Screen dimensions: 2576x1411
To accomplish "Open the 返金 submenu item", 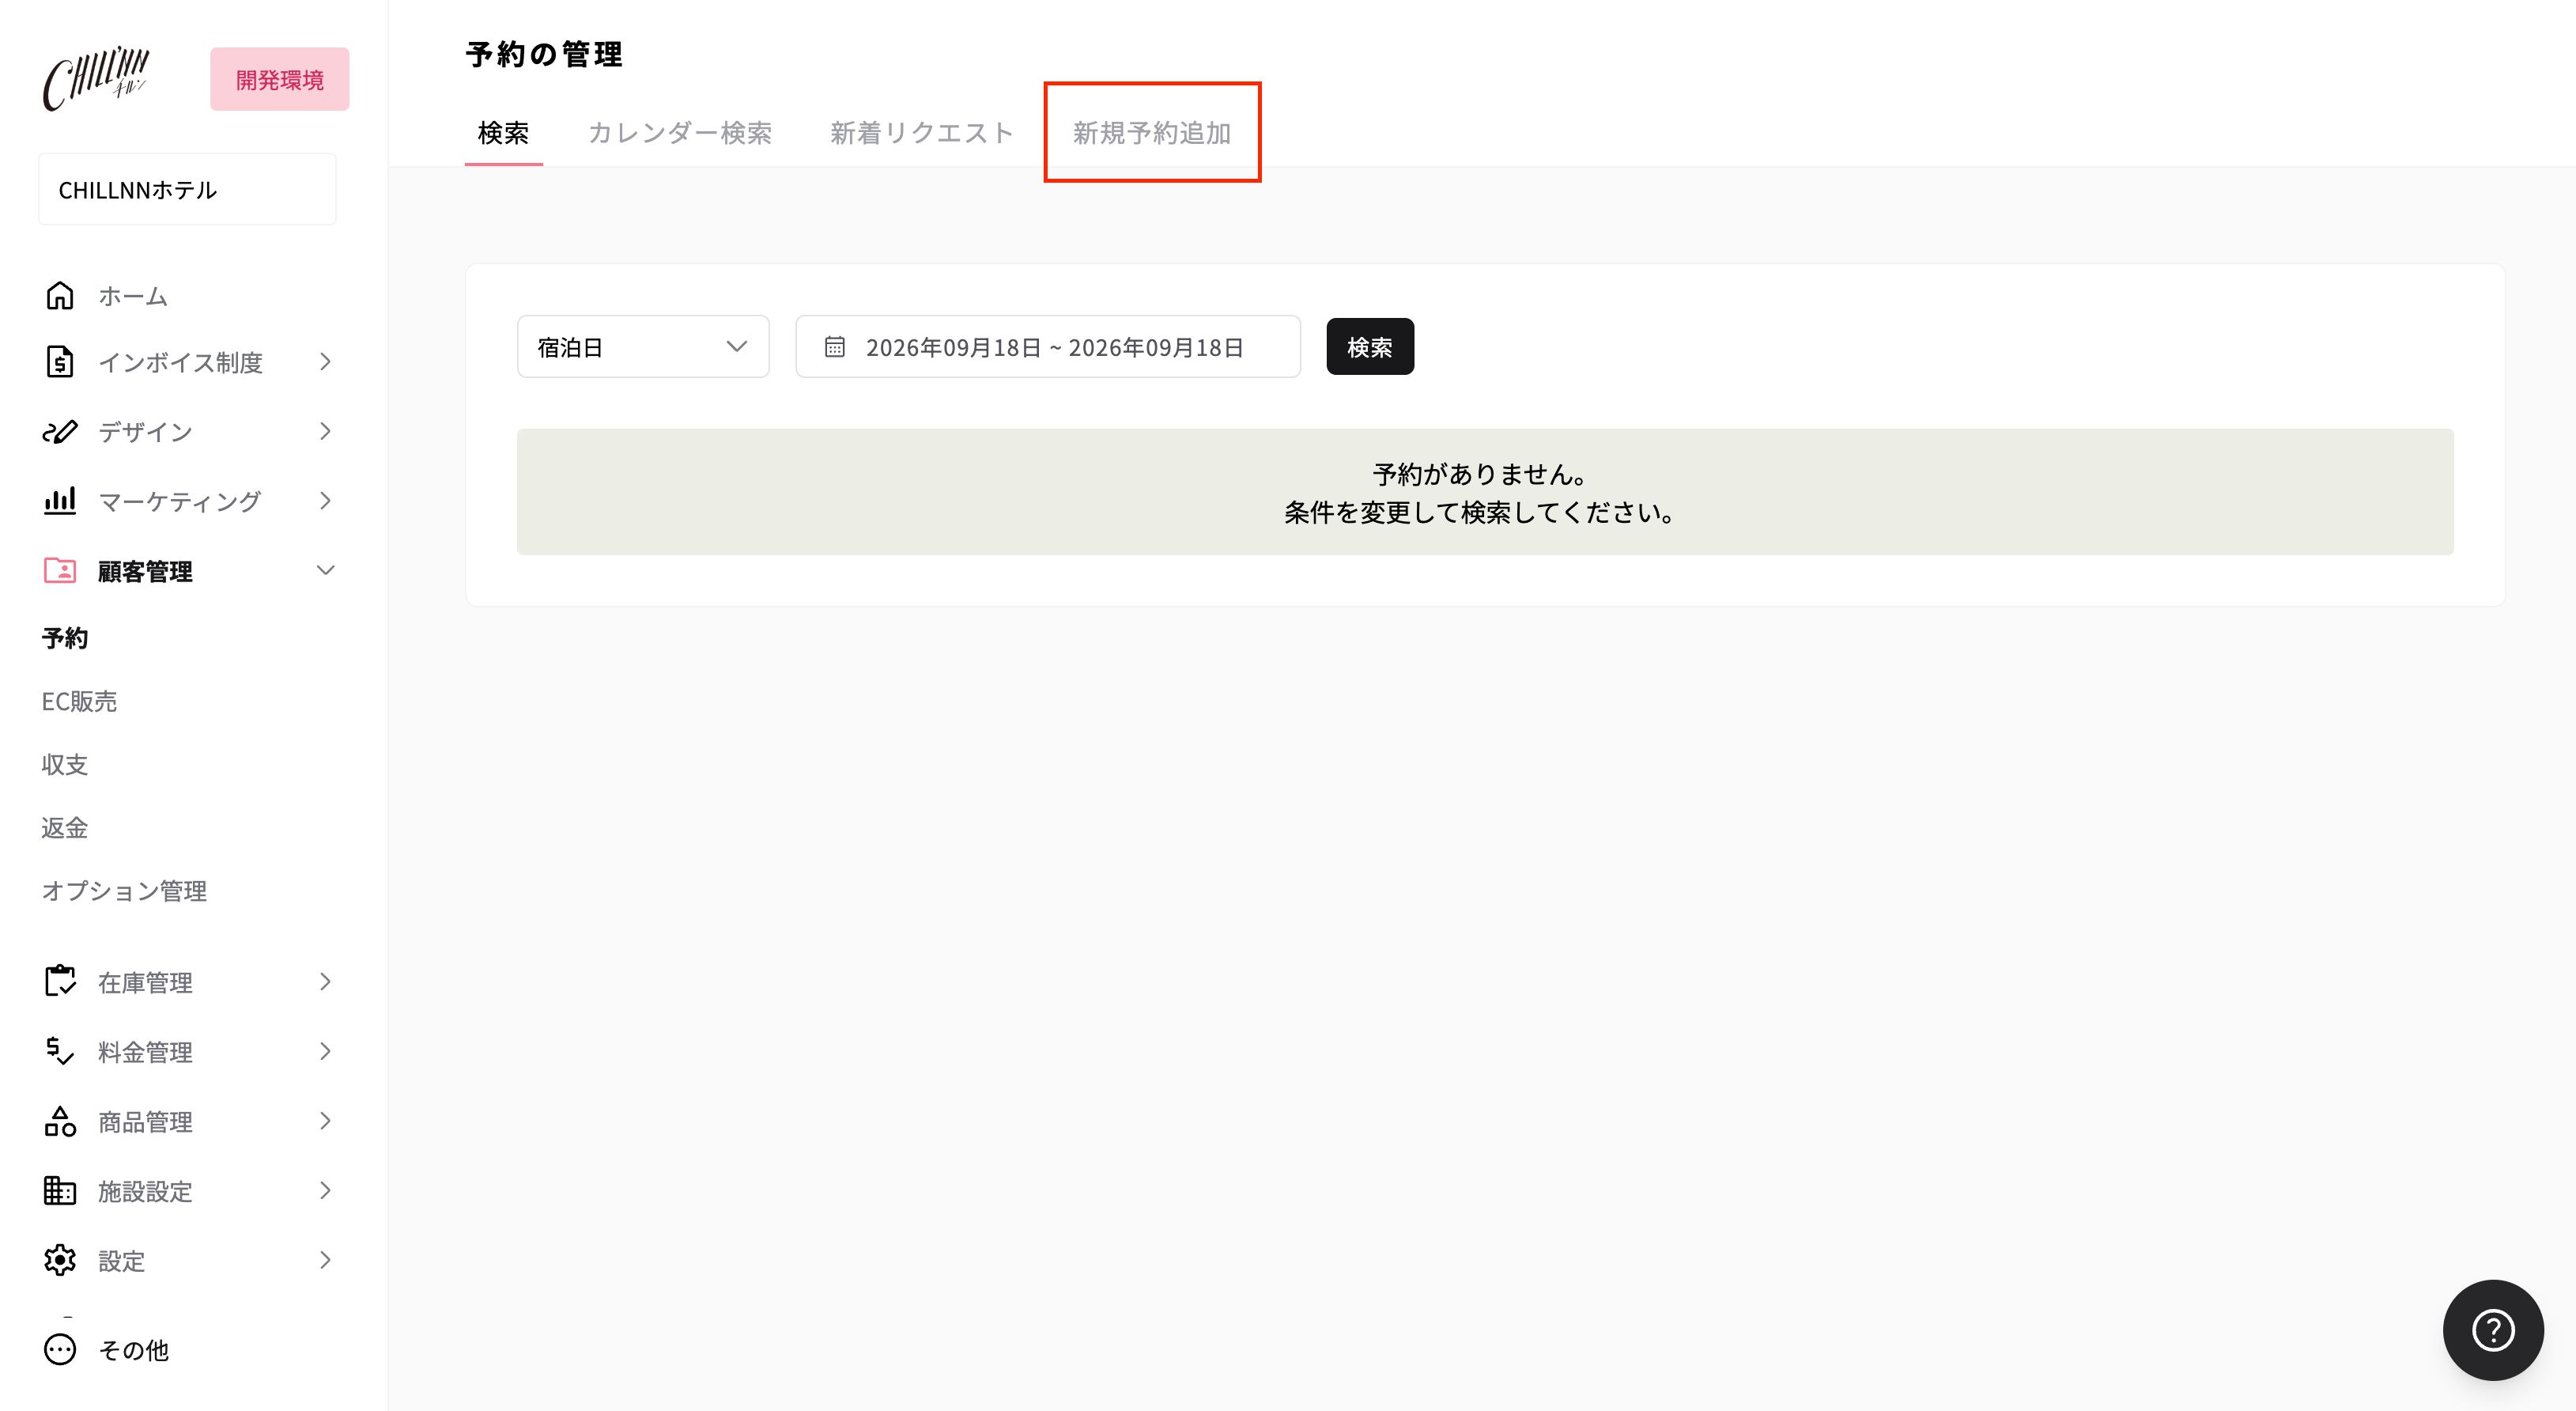I will [x=65, y=828].
